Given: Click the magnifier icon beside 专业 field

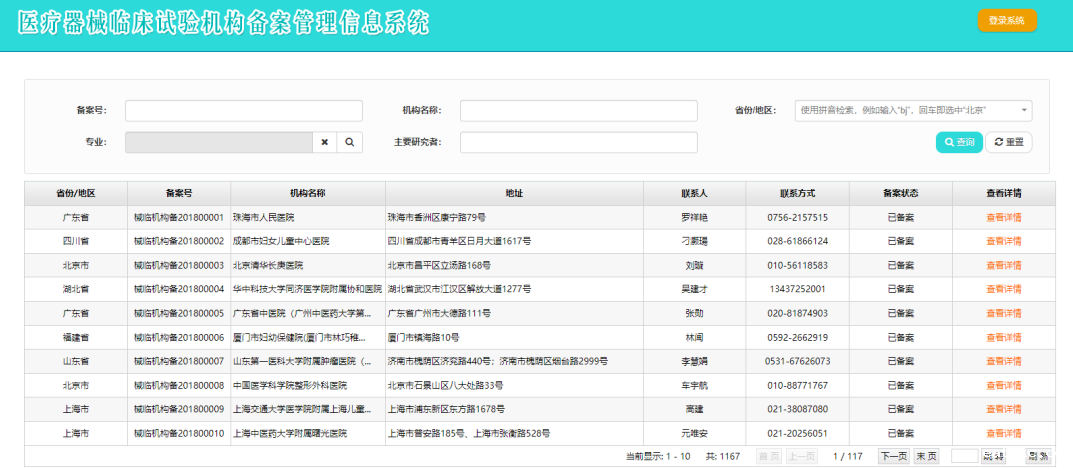Looking at the screenshot, I should point(349,143).
